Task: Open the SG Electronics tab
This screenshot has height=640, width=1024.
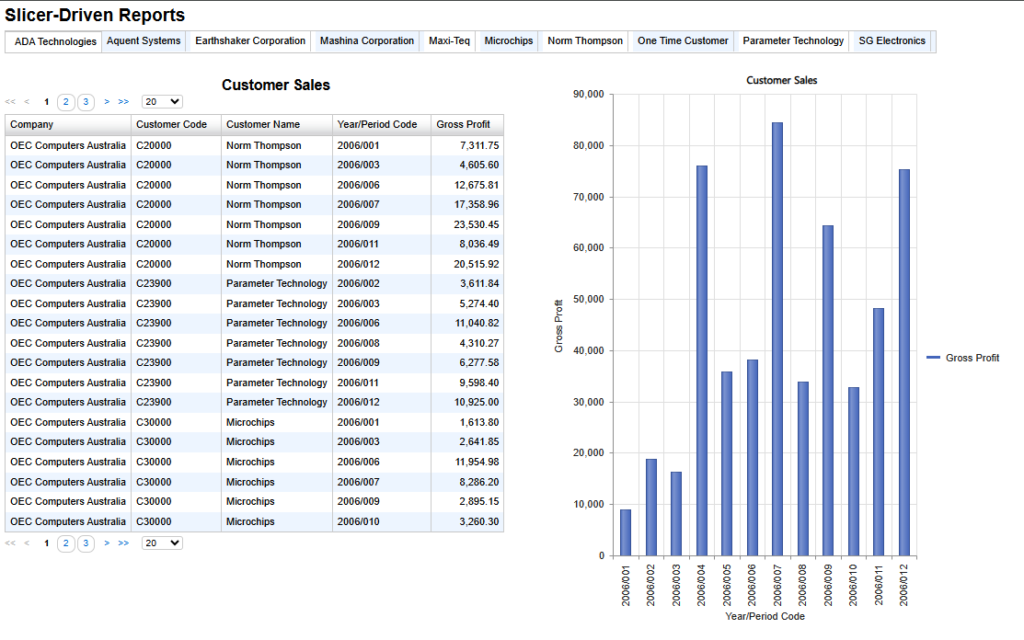Action: tap(892, 40)
